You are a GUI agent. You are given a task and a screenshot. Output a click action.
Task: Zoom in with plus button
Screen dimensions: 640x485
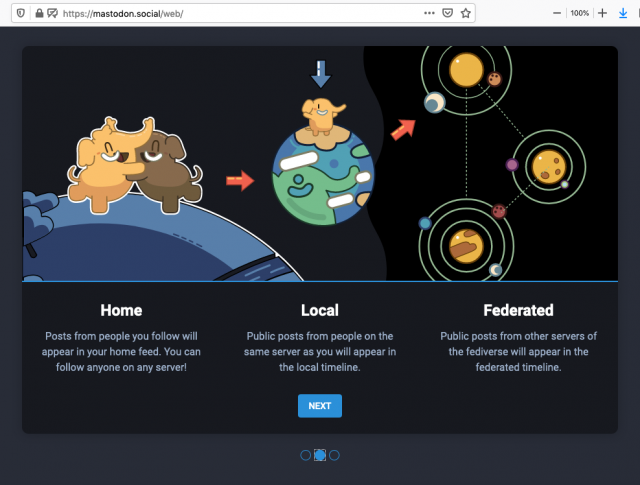(602, 13)
